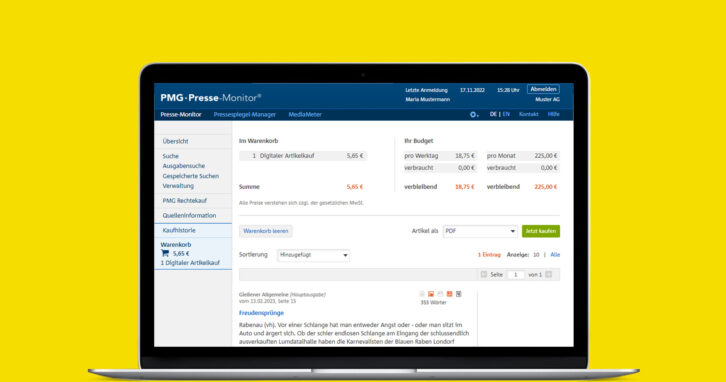726x382 pixels.
Task: Click the Muster AG company name
Action: [547, 100]
